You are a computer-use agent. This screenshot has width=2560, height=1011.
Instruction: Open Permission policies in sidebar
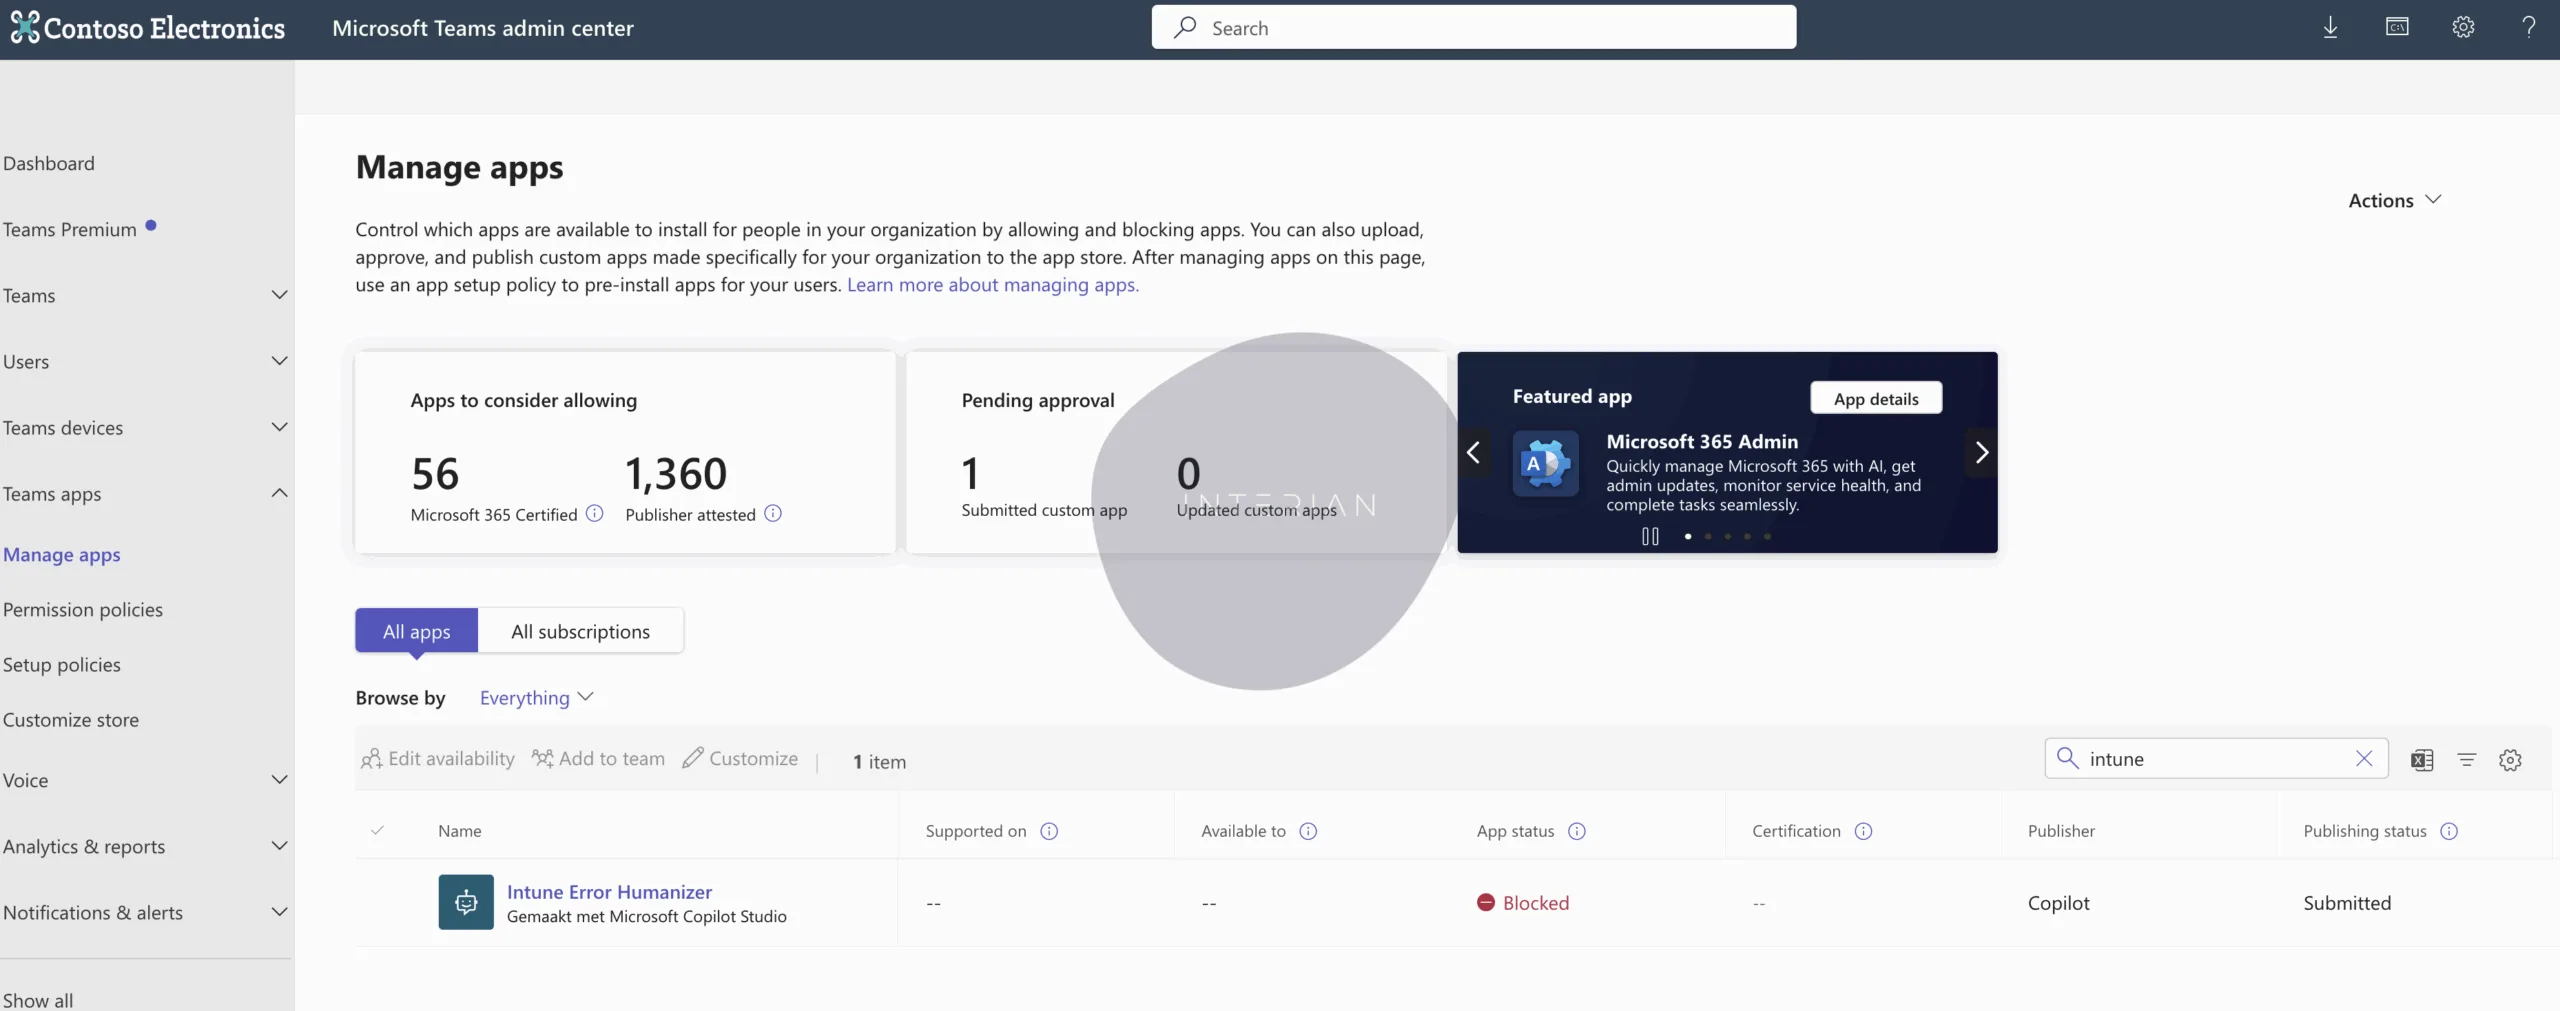tap(83, 610)
